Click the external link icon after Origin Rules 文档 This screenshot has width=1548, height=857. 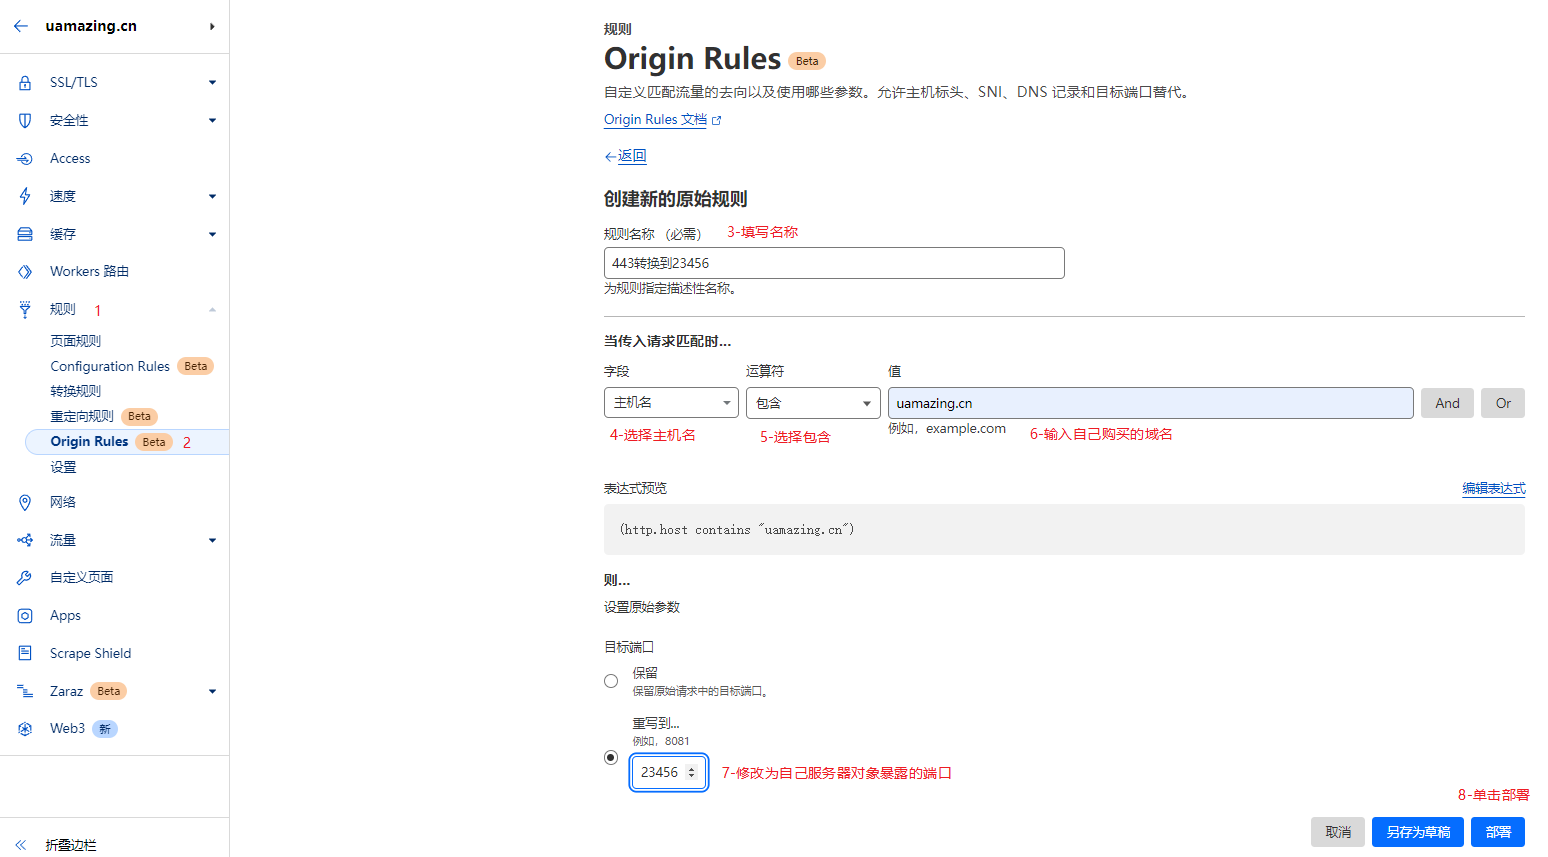click(716, 120)
